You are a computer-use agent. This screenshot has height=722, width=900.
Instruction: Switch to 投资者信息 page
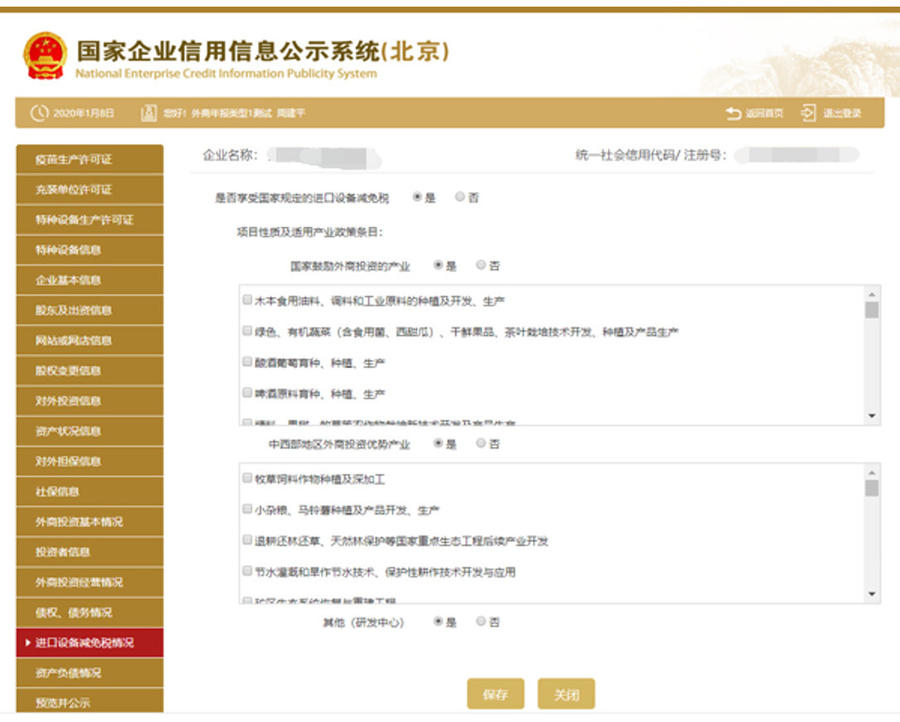(x=90, y=552)
